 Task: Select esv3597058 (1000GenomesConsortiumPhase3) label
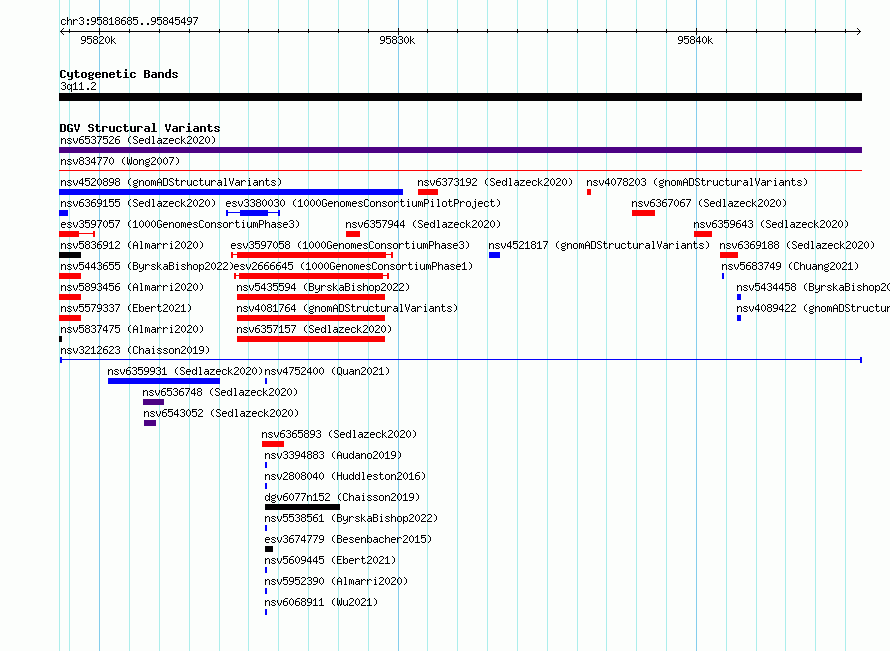(x=350, y=245)
